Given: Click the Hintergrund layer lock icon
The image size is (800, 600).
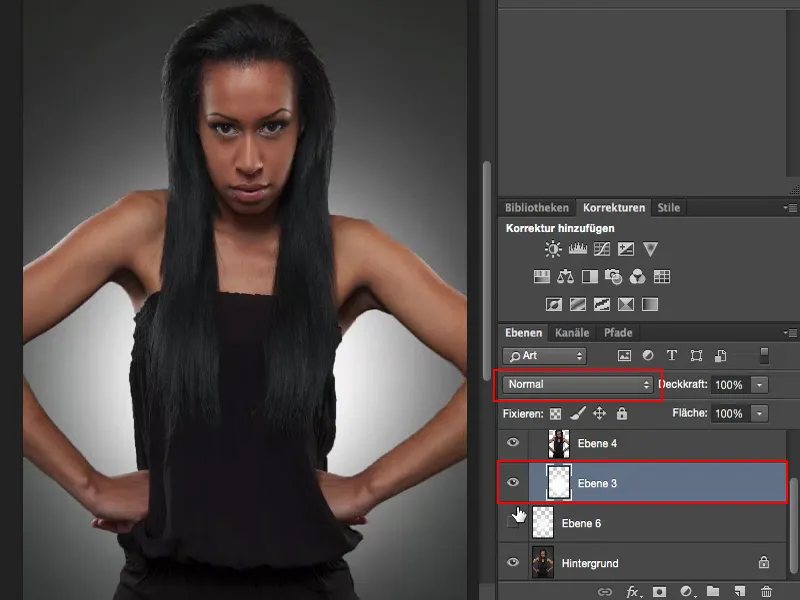Looking at the screenshot, I should pyautogui.click(x=764, y=562).
